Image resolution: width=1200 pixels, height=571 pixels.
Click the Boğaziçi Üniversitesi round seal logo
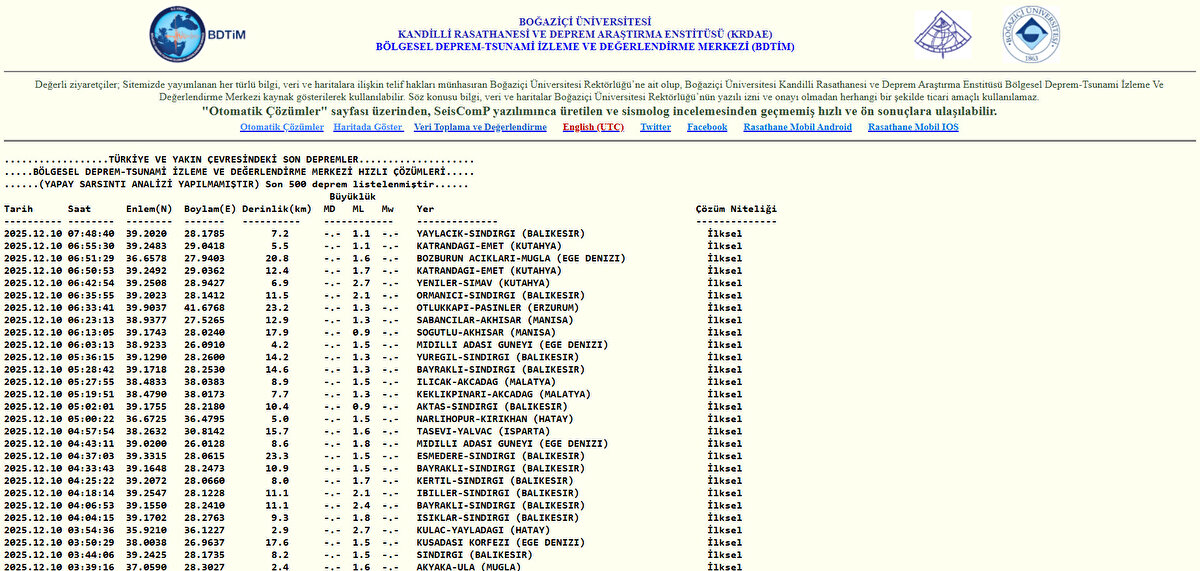[x=1031, y=34]
